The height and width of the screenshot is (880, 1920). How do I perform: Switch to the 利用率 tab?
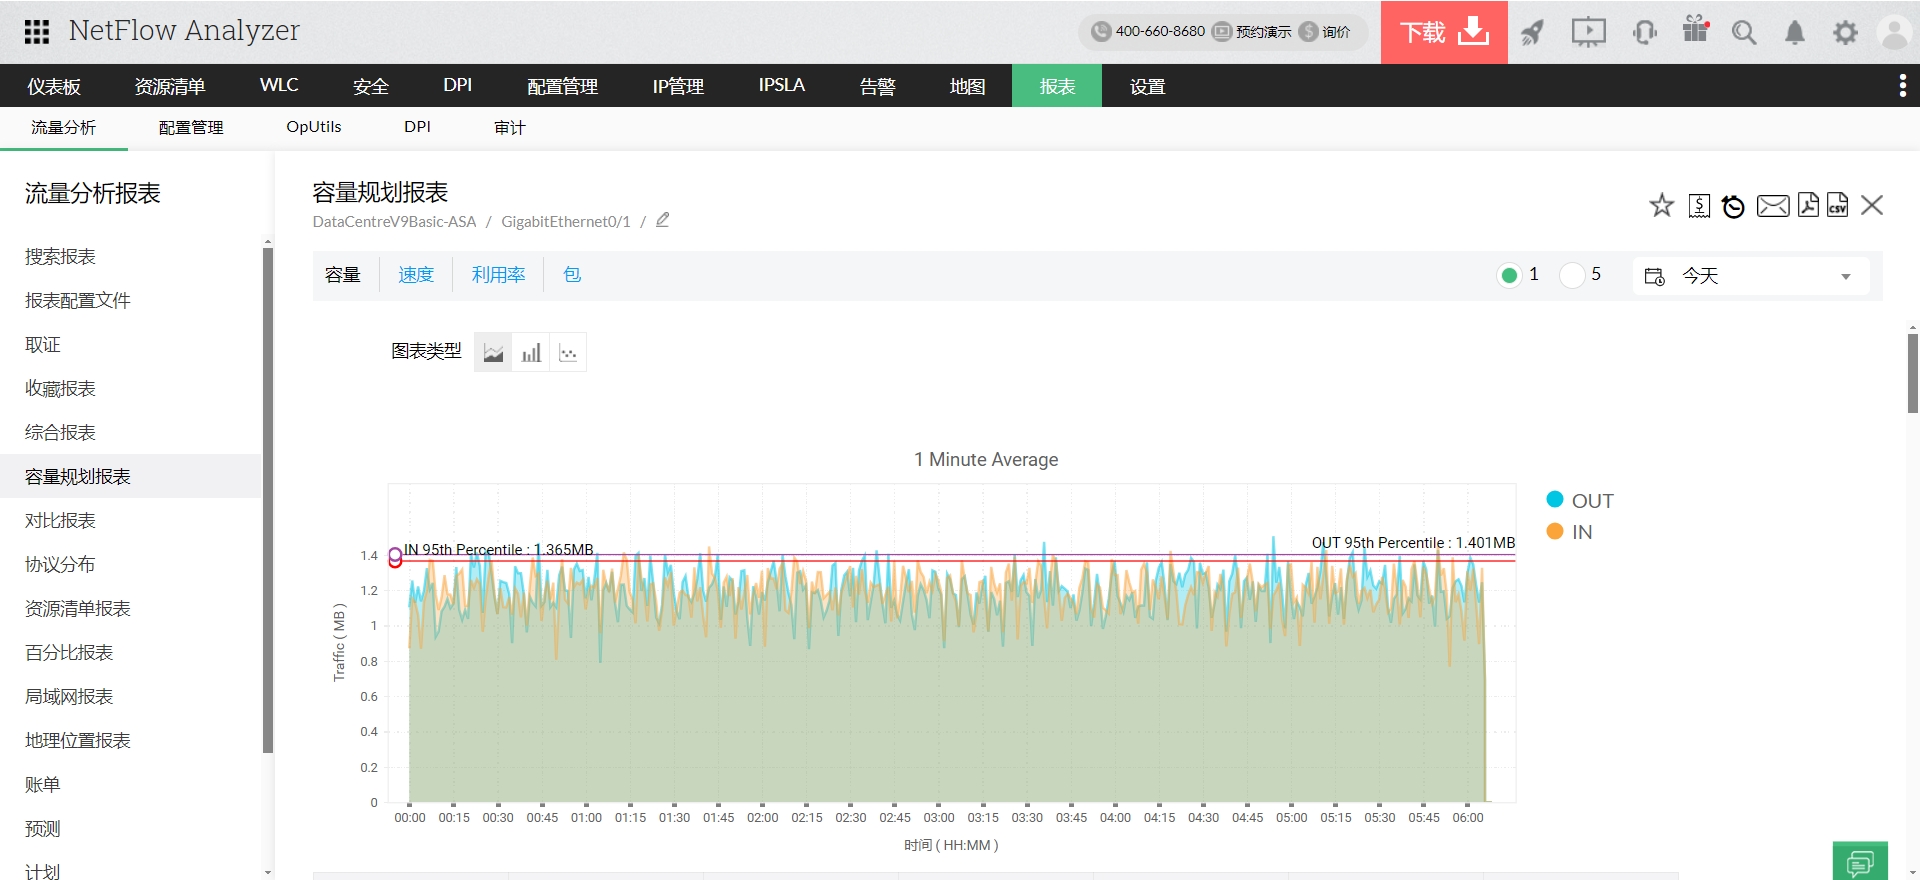click(x=498, y=275)
